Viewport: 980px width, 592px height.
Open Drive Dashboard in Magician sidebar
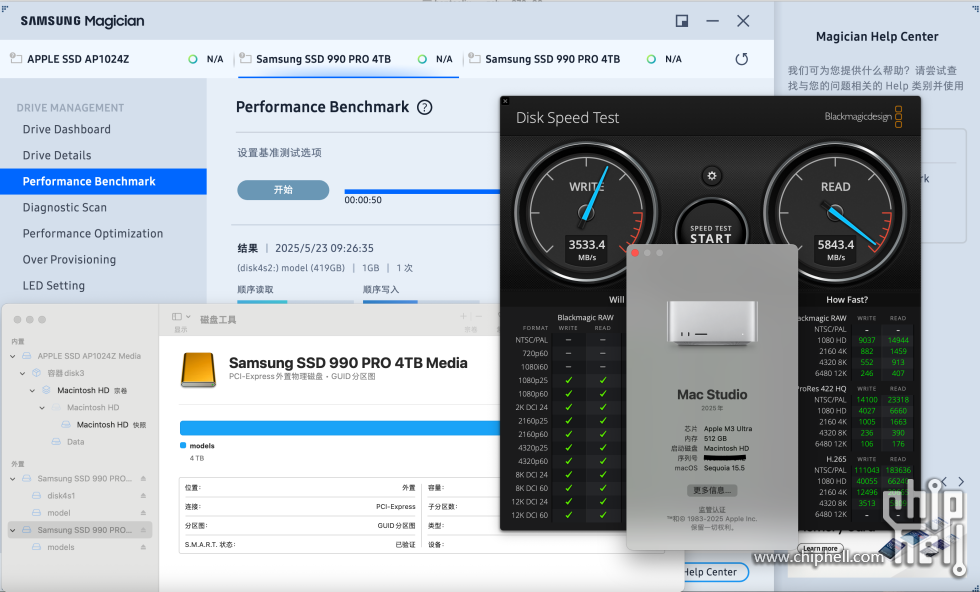(x=66, y=129)
